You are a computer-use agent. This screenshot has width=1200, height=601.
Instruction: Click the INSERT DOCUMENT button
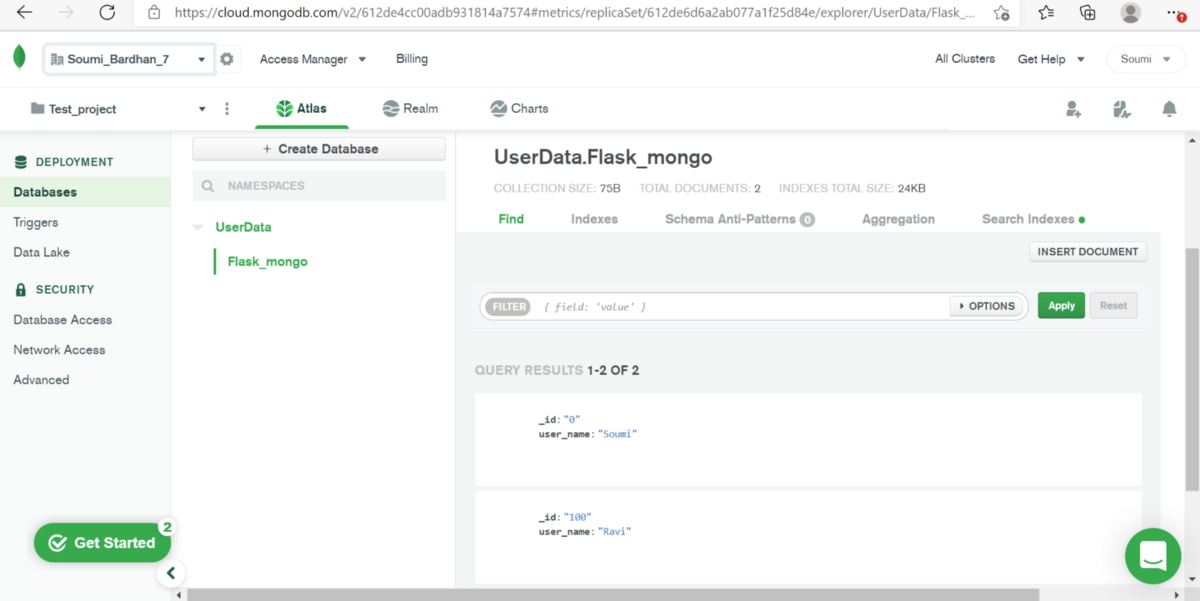1087,251
